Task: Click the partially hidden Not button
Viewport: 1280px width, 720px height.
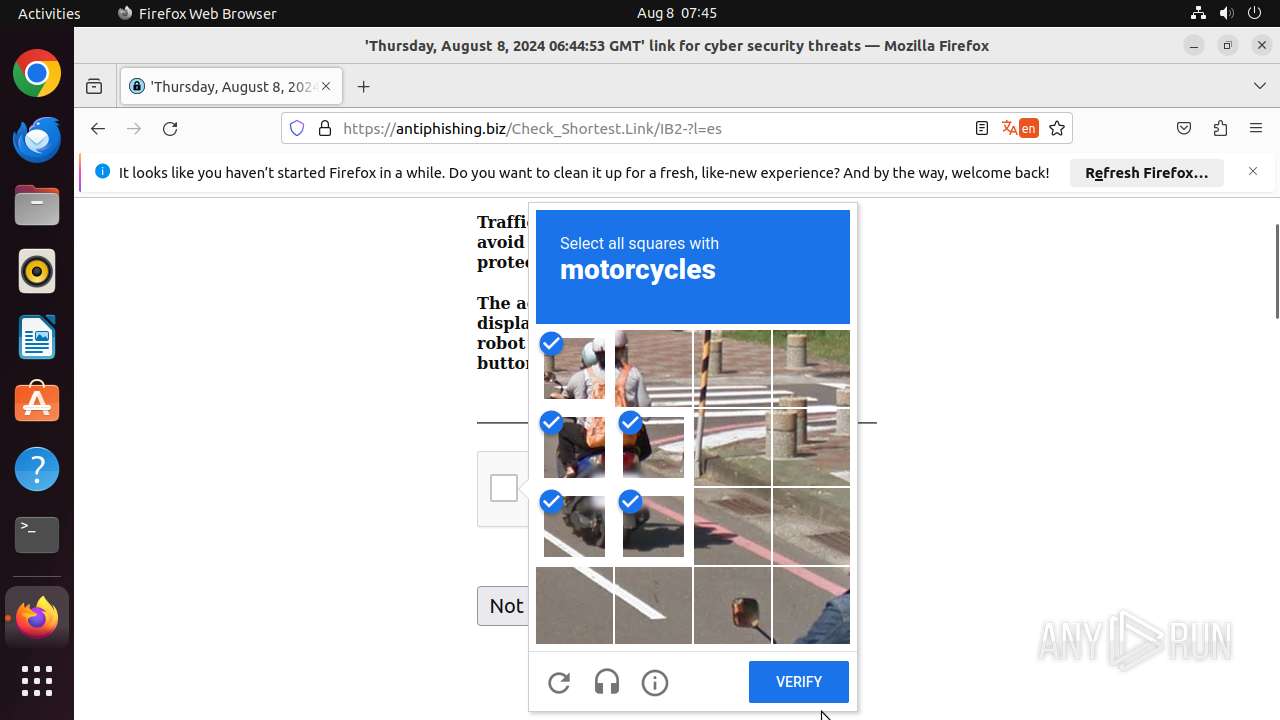Action: (503, 606)
